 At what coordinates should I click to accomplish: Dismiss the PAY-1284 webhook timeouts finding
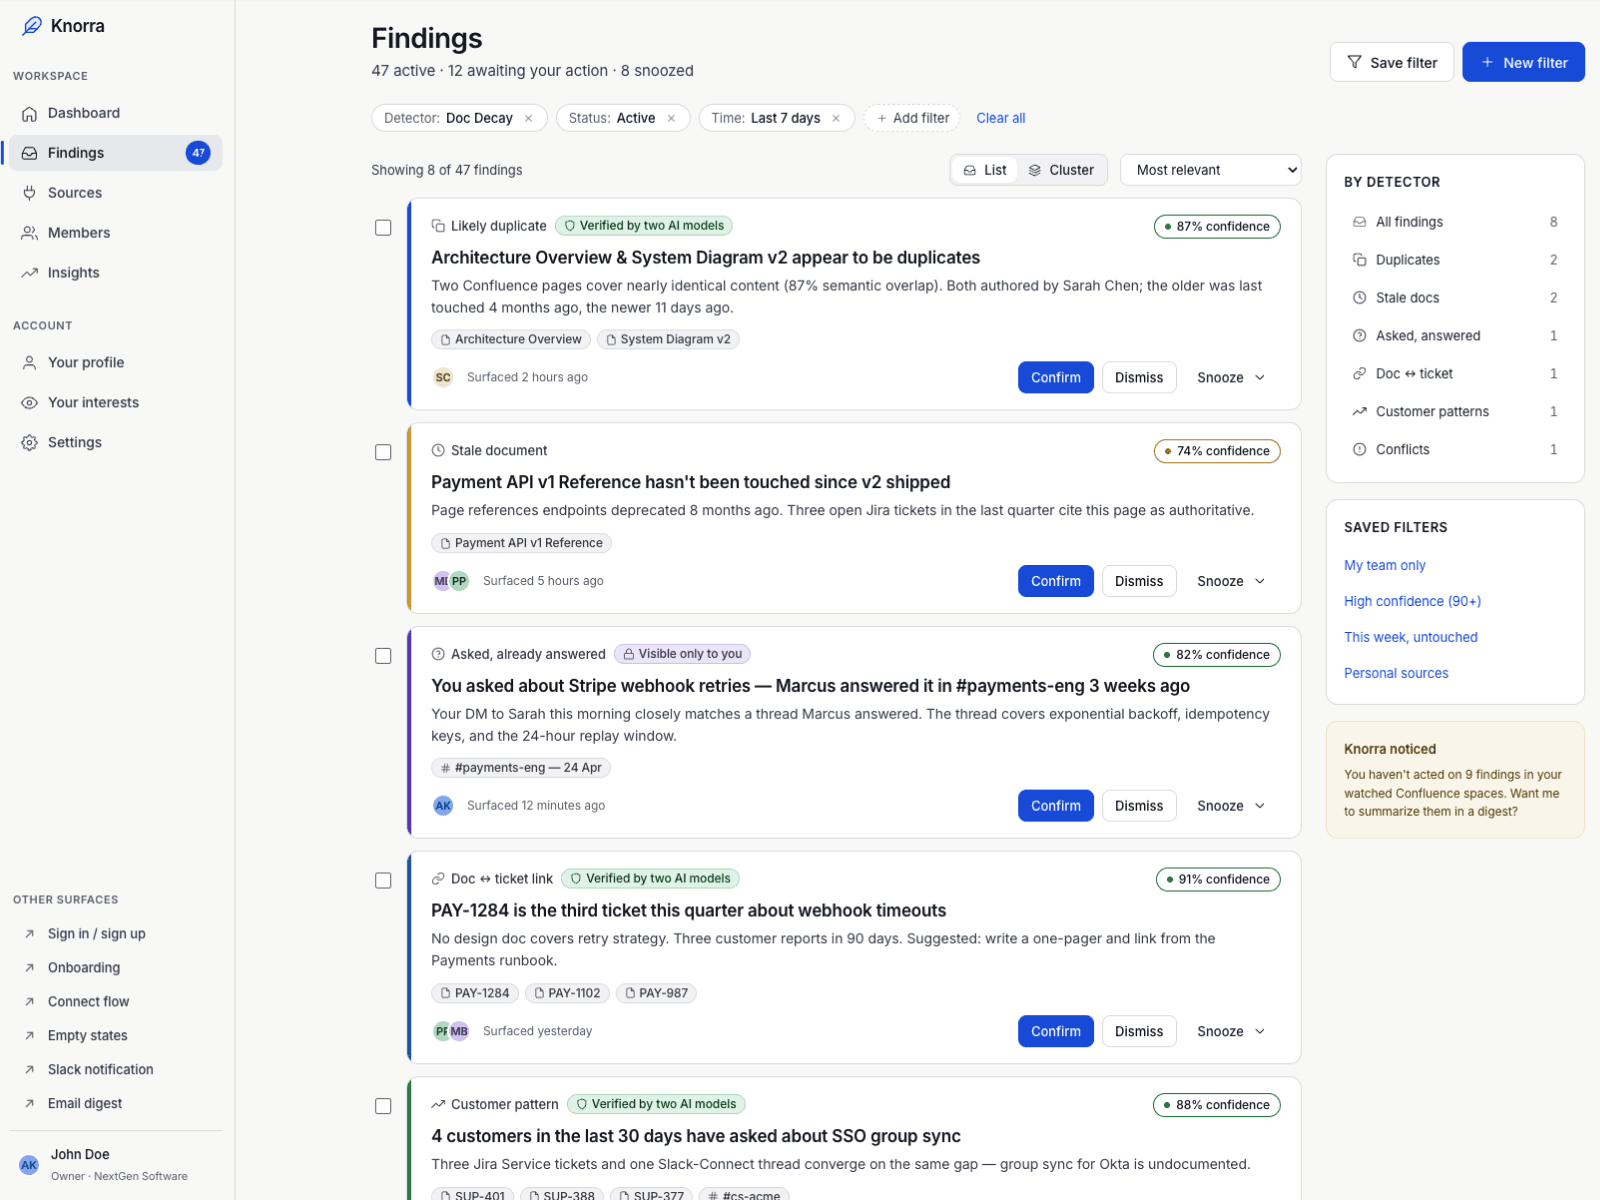coord(1139,1031)
